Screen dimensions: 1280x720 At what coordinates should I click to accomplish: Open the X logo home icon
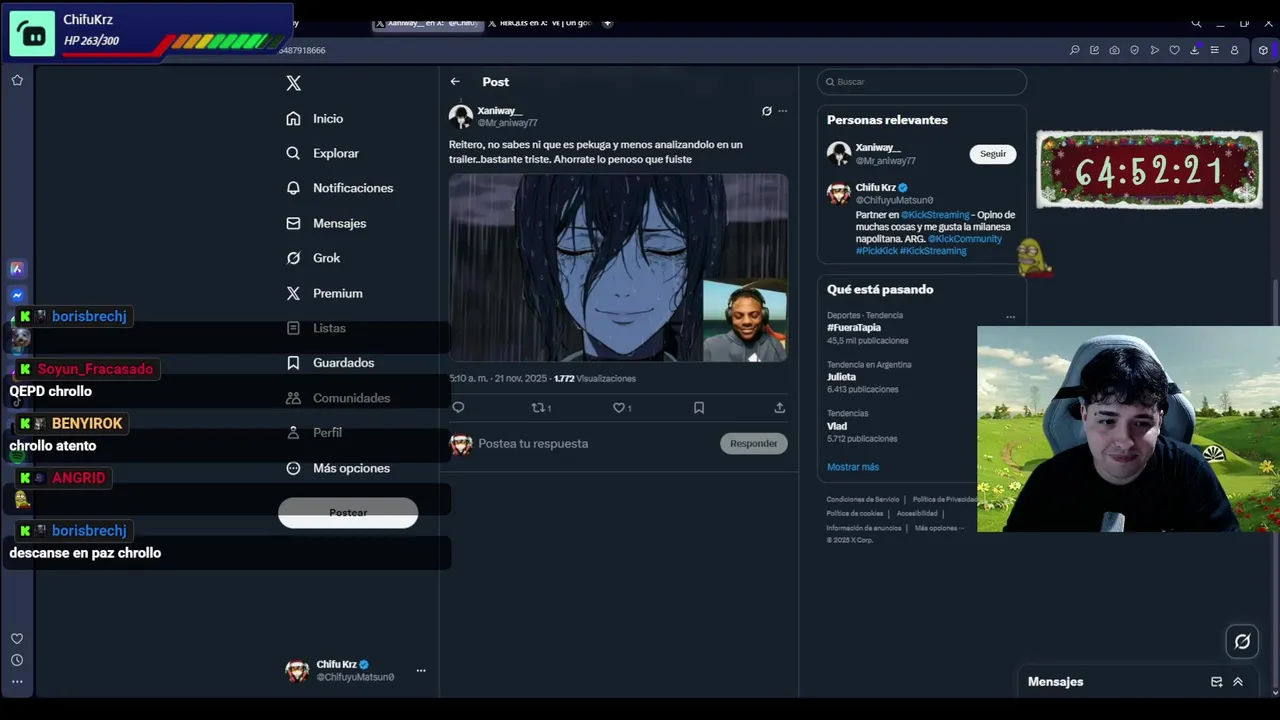tap(293, 83)
